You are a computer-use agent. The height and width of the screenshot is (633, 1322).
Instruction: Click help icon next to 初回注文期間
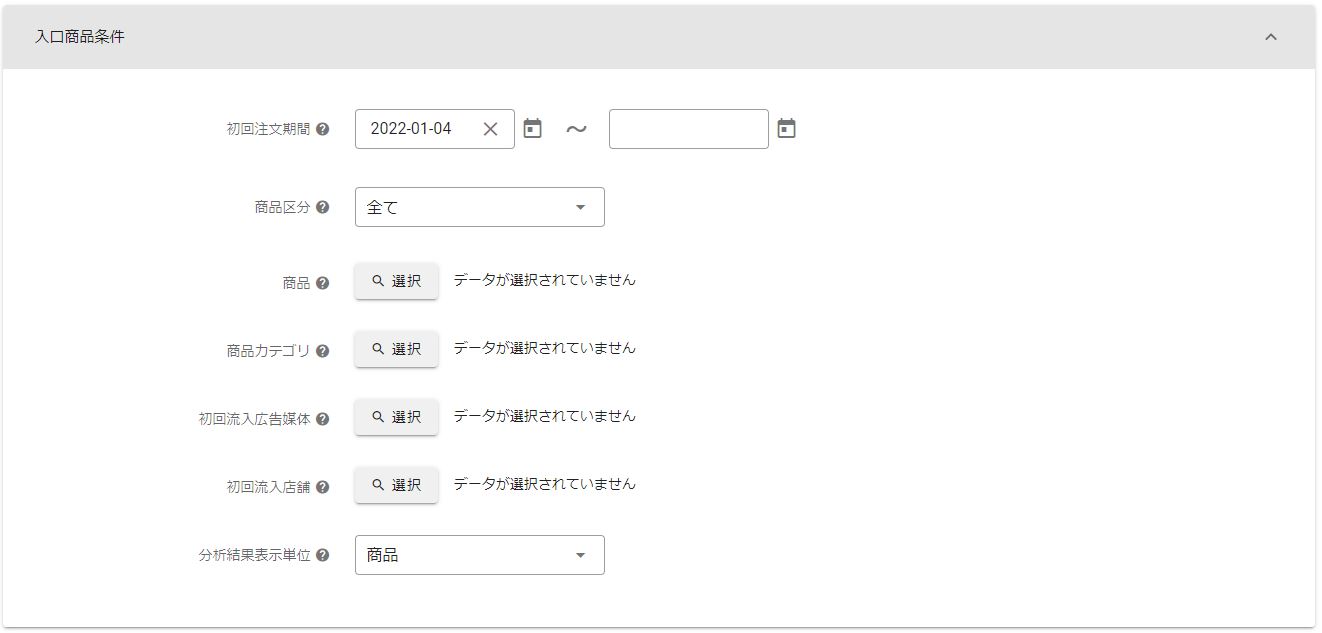(322, 129)
